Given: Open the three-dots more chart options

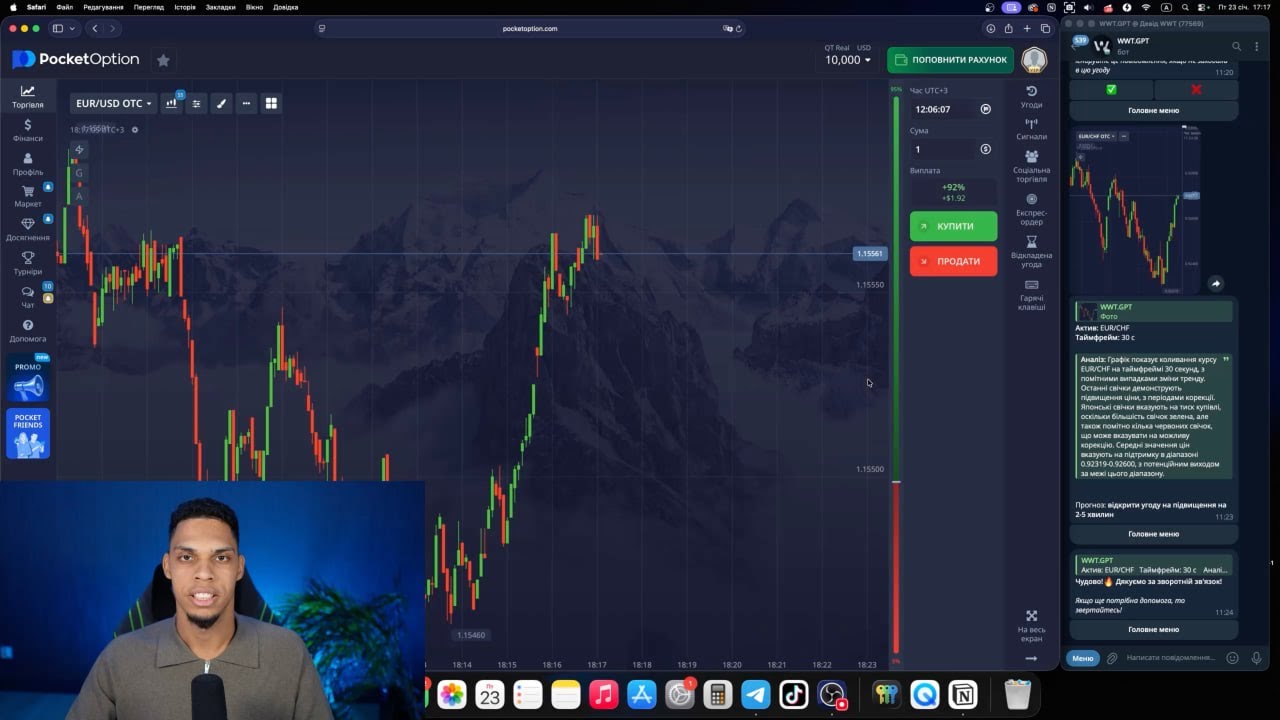Looking at the screenshot, I should pyautogui.click(x=246, y=103).
